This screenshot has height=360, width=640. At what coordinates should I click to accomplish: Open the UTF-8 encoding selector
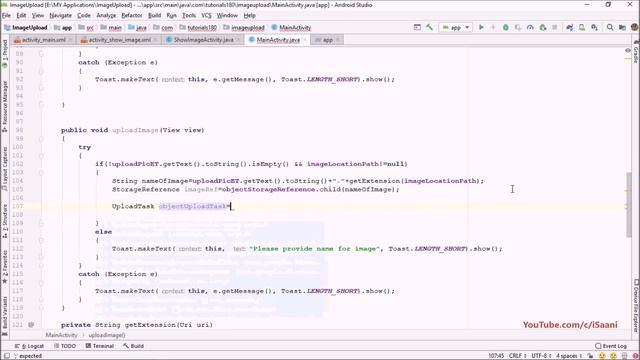tap(542, 356)
